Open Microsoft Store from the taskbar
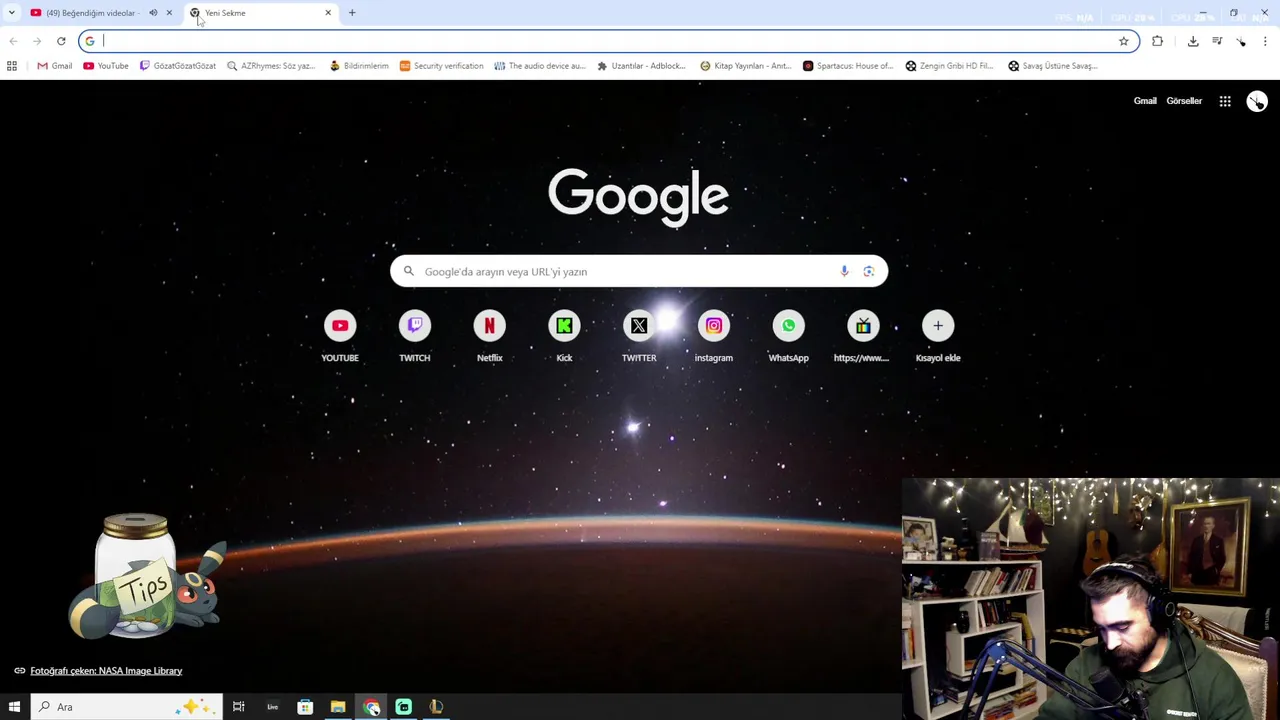This screenshot has width=1280, height=720. click(305, 707)
